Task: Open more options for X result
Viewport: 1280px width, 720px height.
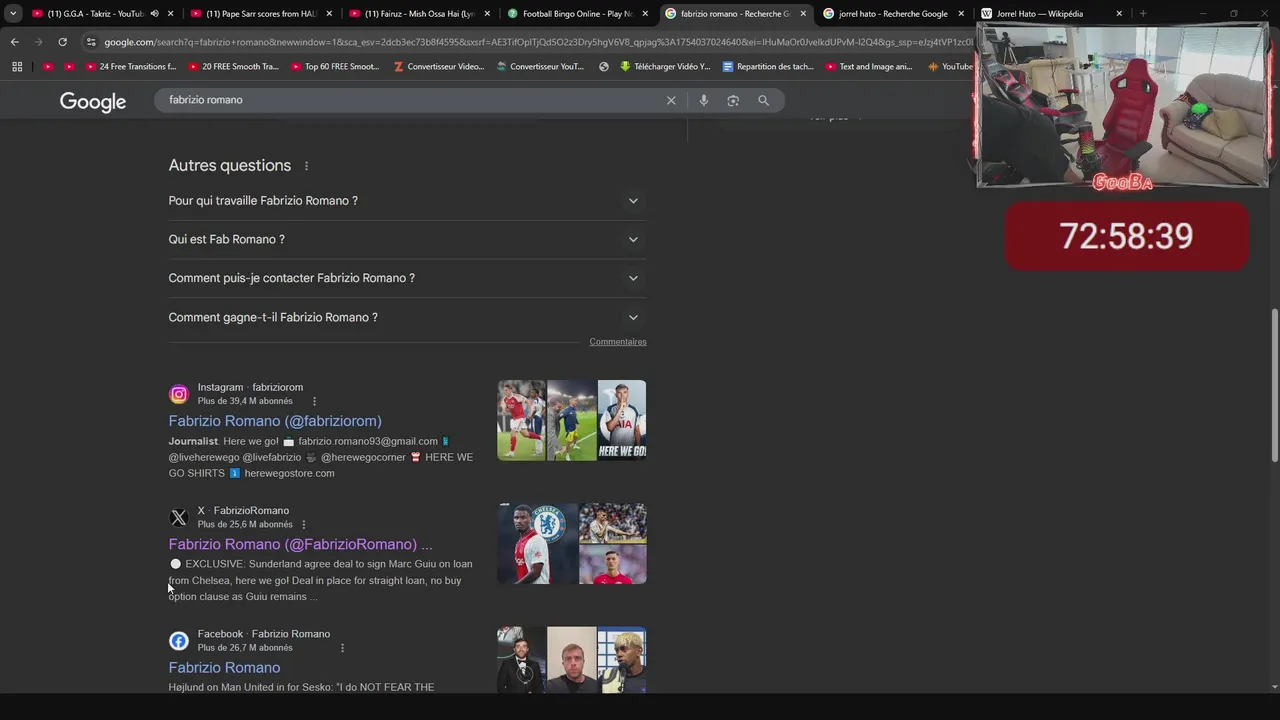Action: 304,524
